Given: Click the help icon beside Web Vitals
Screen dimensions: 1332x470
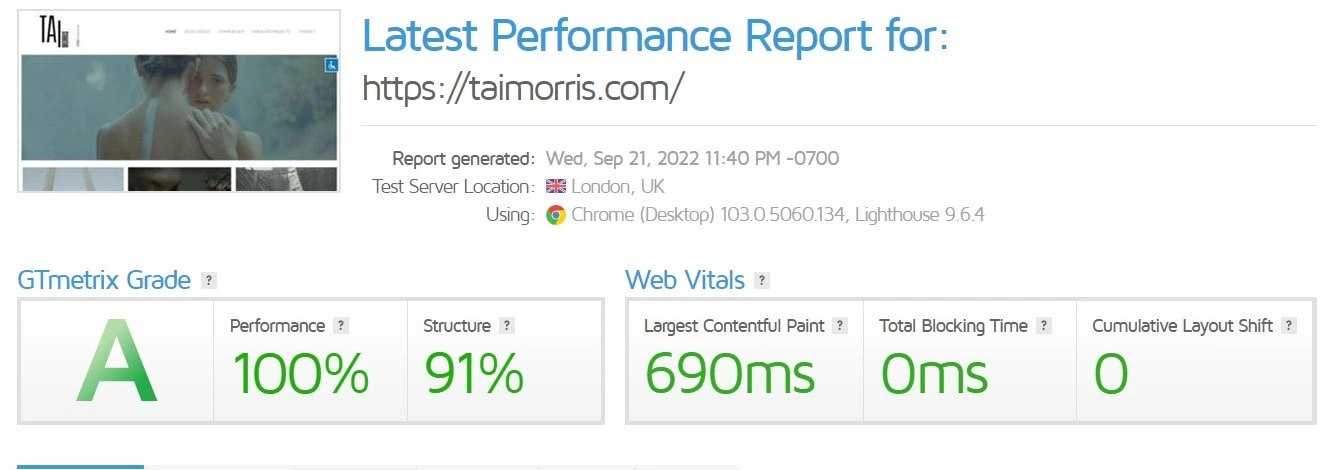Looking at the screenshot, I should pyautogui.click(x=762, y=281).
